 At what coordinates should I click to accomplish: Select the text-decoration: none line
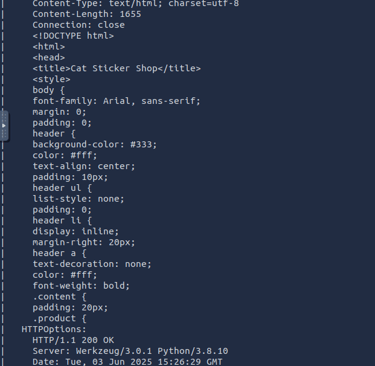tap(92, 264)
